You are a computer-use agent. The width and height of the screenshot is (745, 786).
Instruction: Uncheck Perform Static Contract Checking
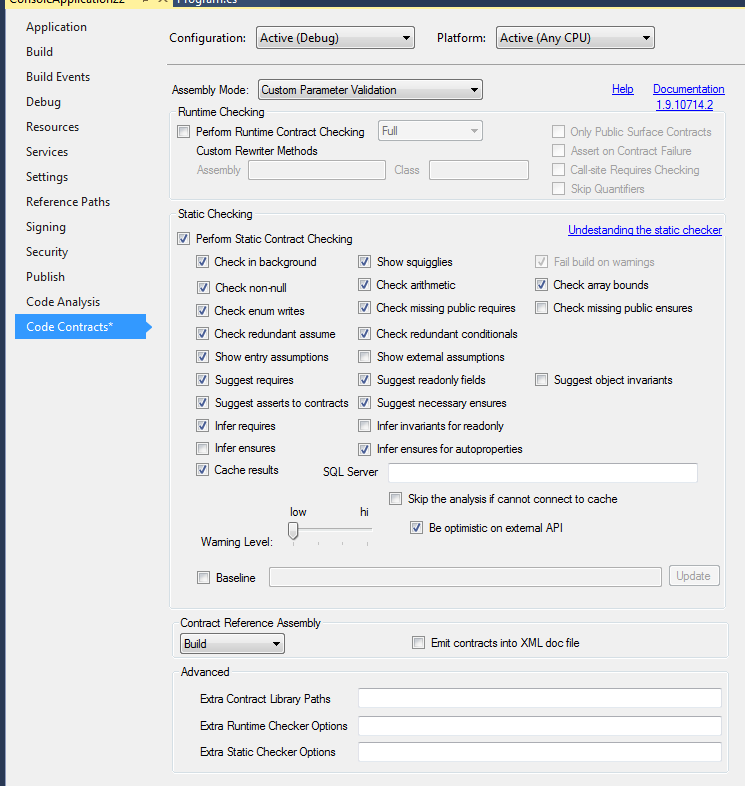[x=183, y=239]
